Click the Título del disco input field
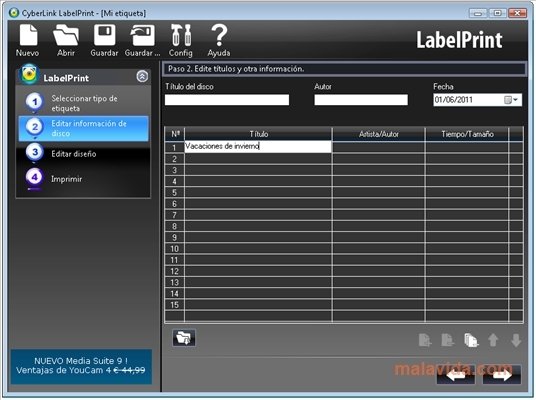 coord(227,100)
